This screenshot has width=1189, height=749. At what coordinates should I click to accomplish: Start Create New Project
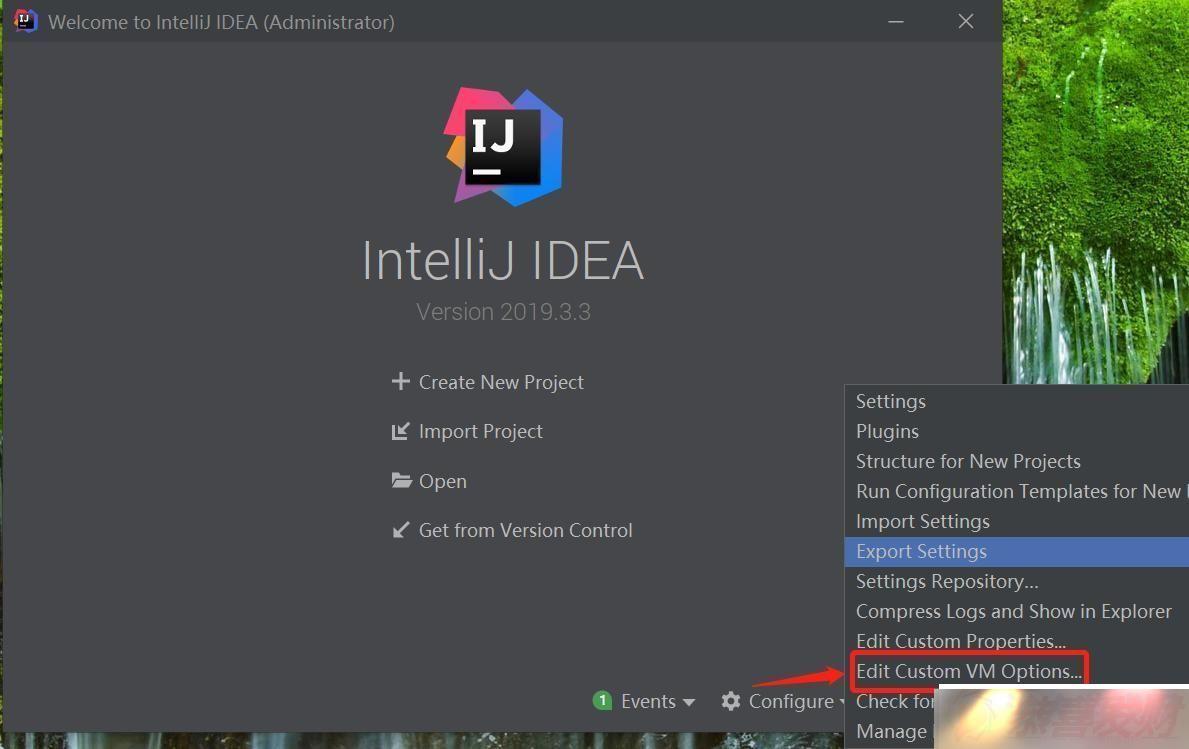point(501,382)
